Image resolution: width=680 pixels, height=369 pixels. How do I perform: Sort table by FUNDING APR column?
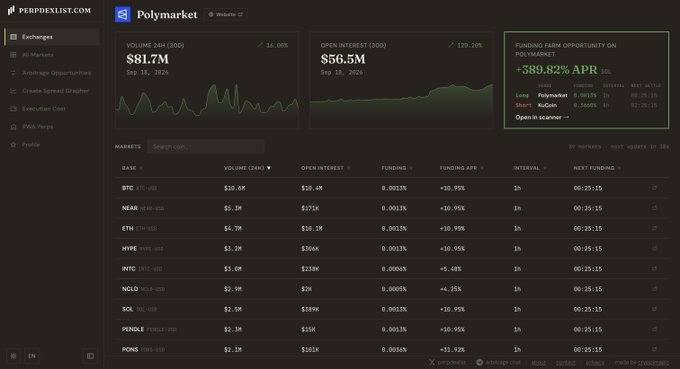coord(461,168)
